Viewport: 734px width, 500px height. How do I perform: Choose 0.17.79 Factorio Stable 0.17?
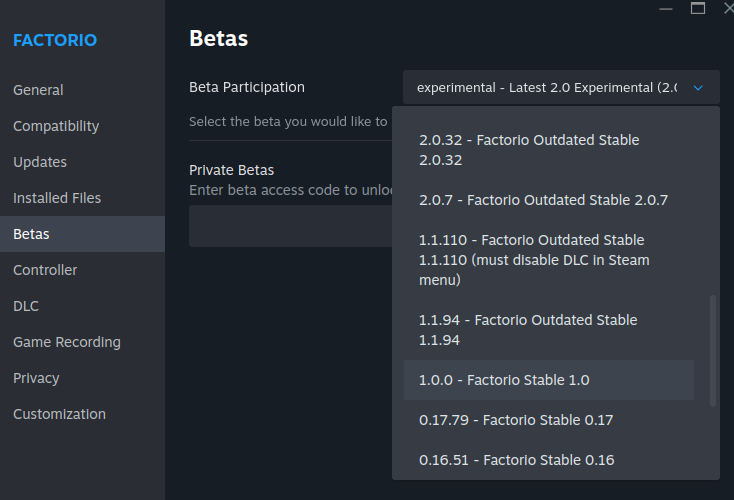click(548, 420)
